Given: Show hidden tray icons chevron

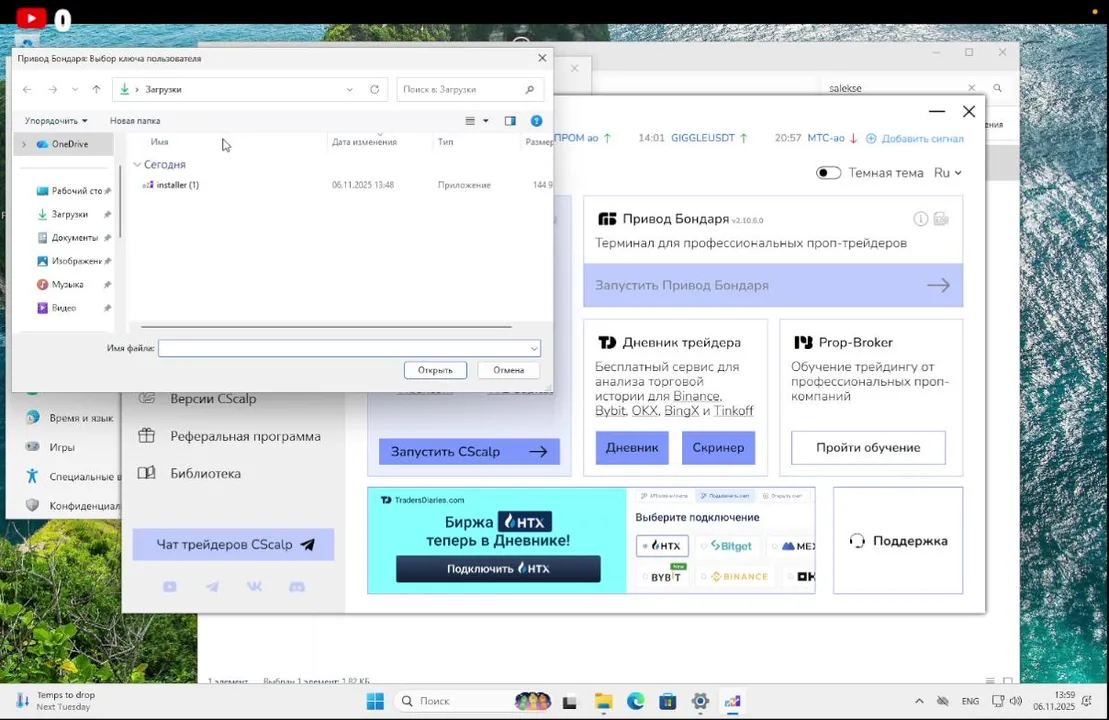Looking at the screenshot, I should [919, 701].
